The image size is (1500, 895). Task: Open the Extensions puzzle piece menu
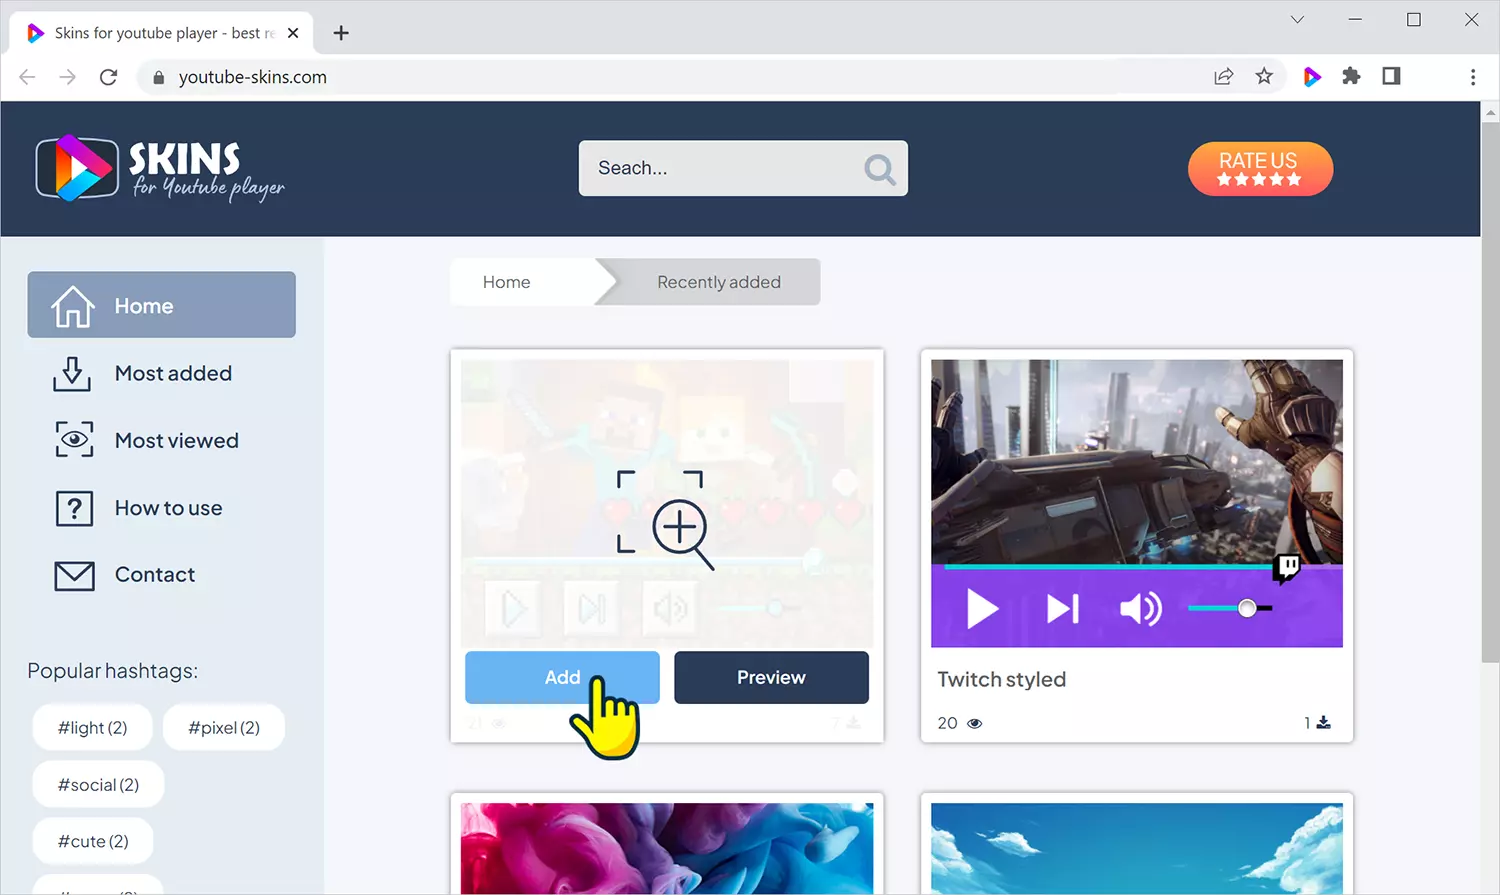[x=1351, y=76]
